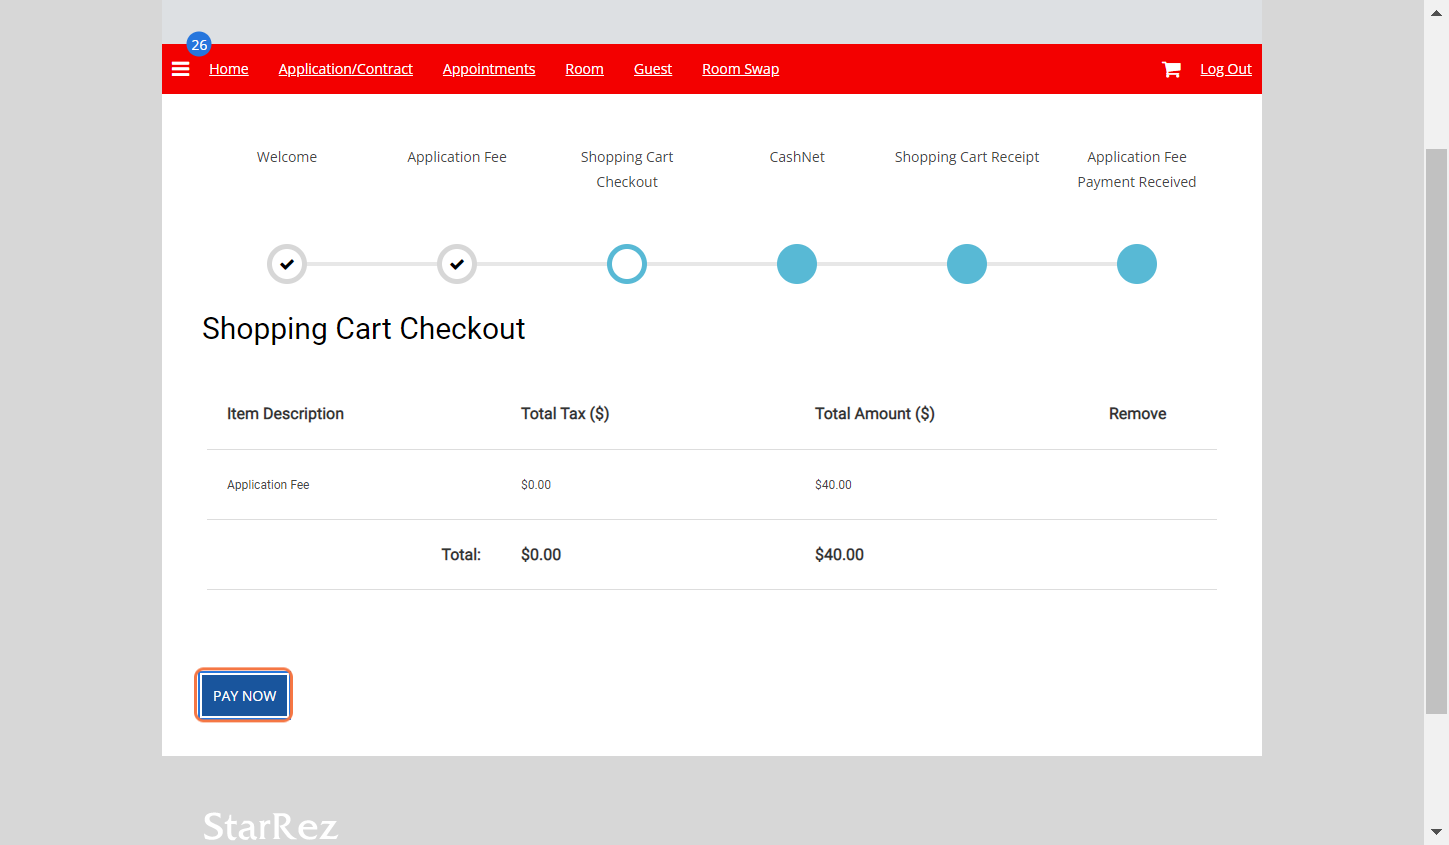Screen dimensions: 1449x845
Task: Click the scrollbar down arrow
Action: pyautogui.click(x=1436, y=832)
